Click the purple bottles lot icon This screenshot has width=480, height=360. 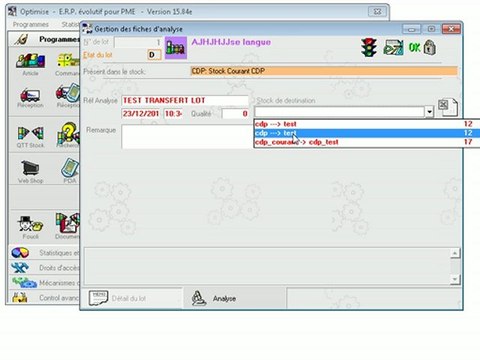coord(176,48)
